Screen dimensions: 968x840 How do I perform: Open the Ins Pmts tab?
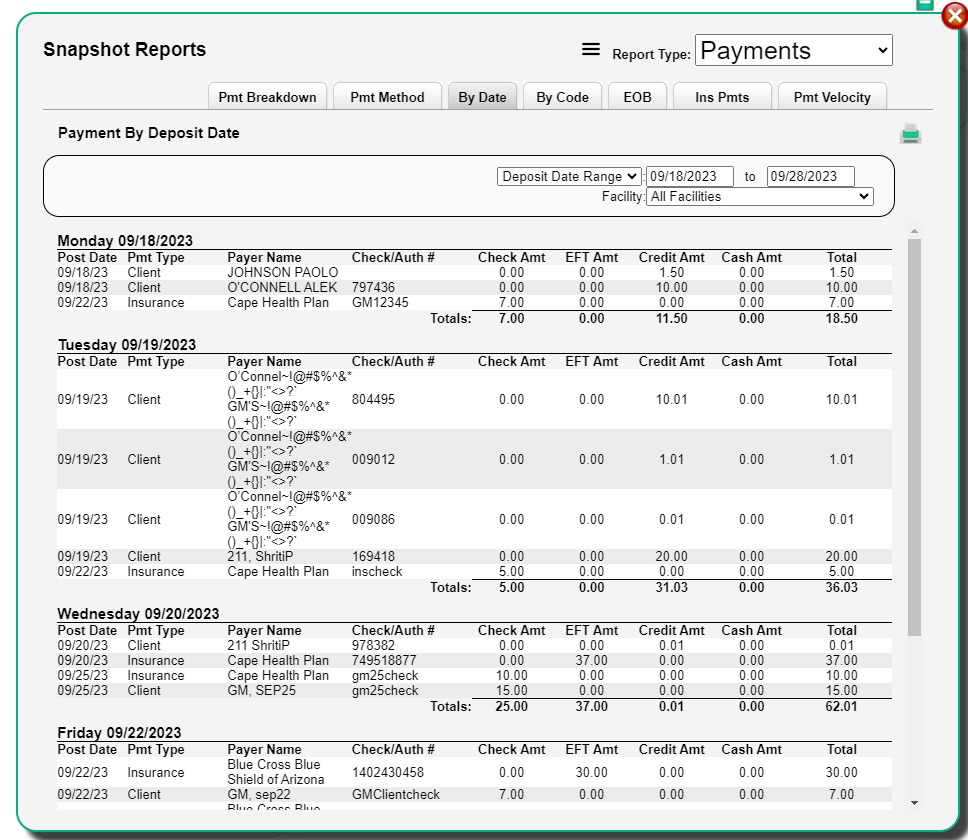click(x=722, y=97)
